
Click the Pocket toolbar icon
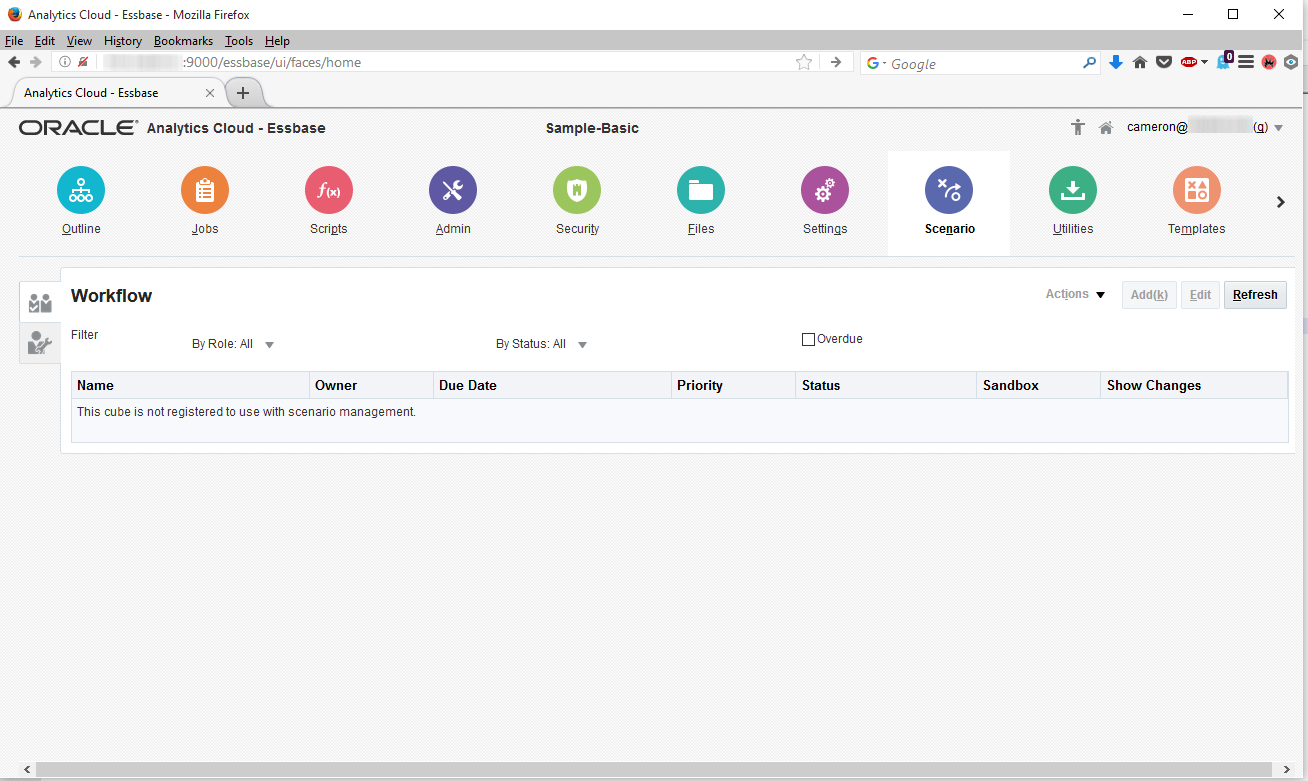click(x=1164, y=62)
